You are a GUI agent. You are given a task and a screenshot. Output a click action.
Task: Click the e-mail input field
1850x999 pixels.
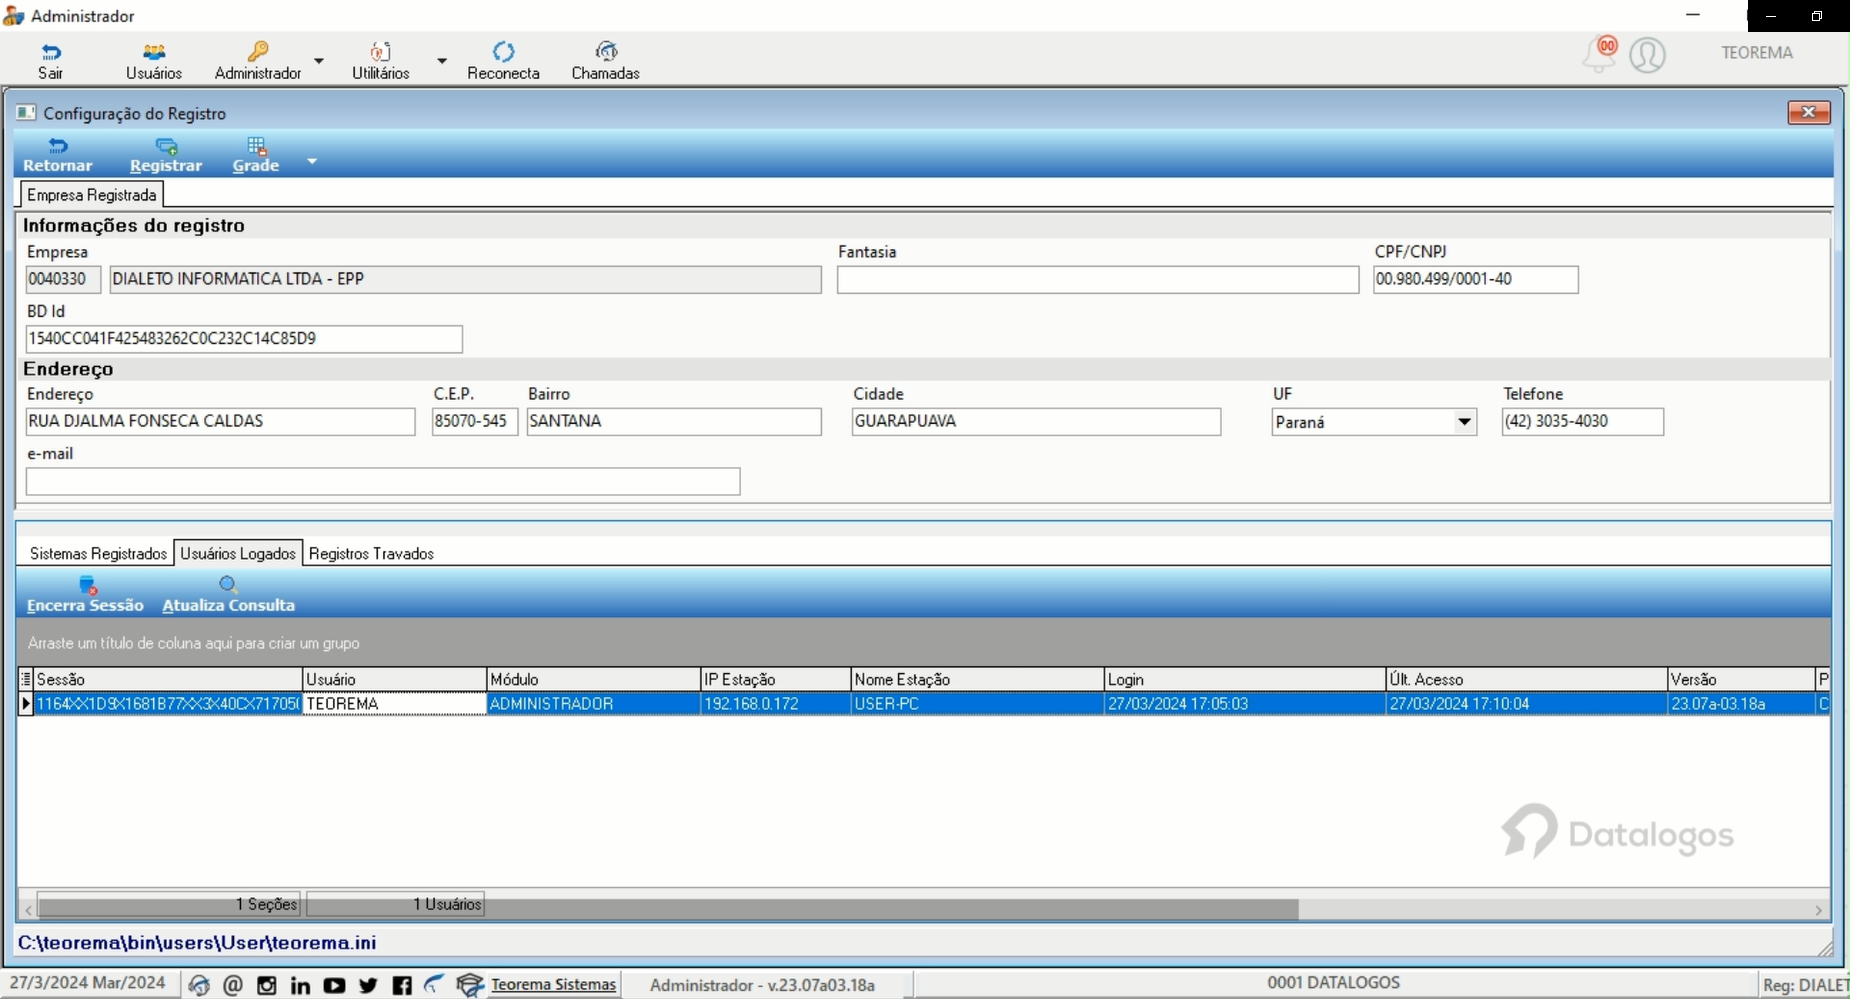coord(383,482)
